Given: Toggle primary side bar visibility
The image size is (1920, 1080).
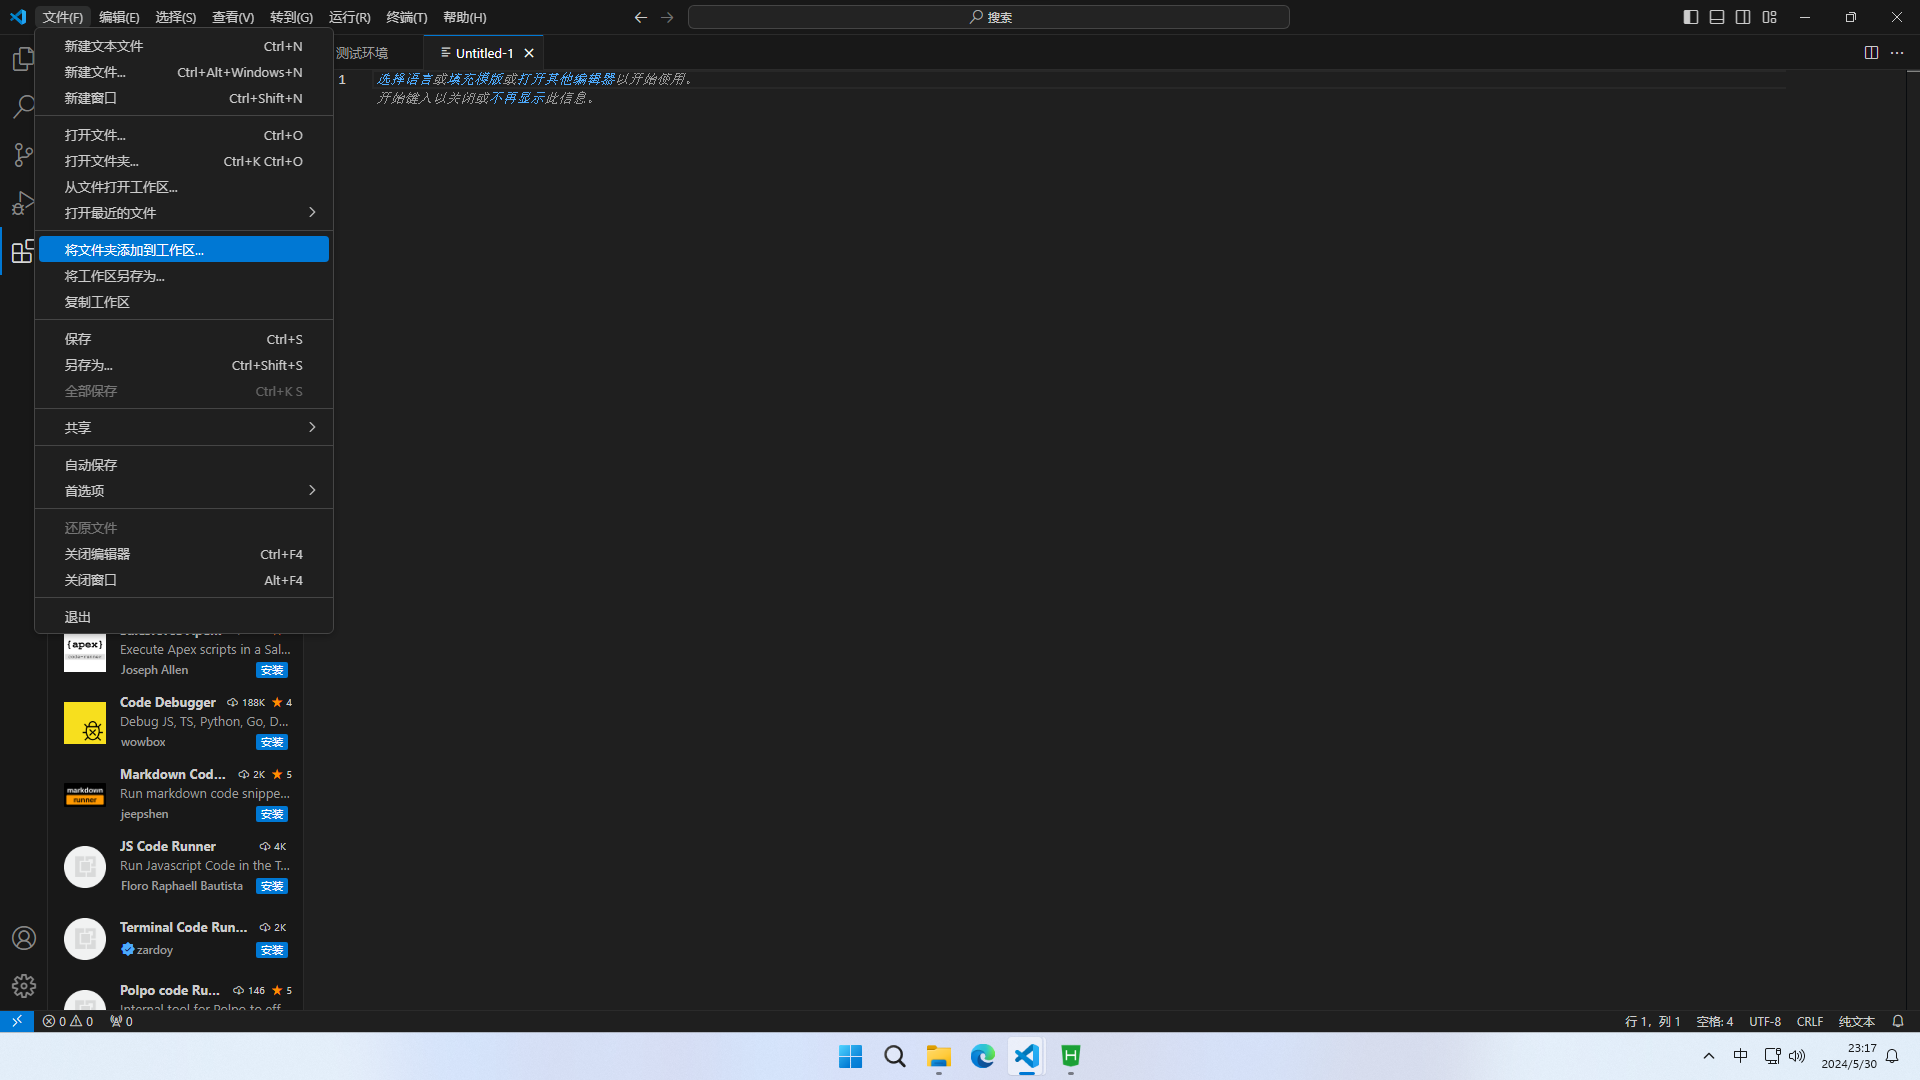Looking at the screenshot, I should tap(1690, 17).
